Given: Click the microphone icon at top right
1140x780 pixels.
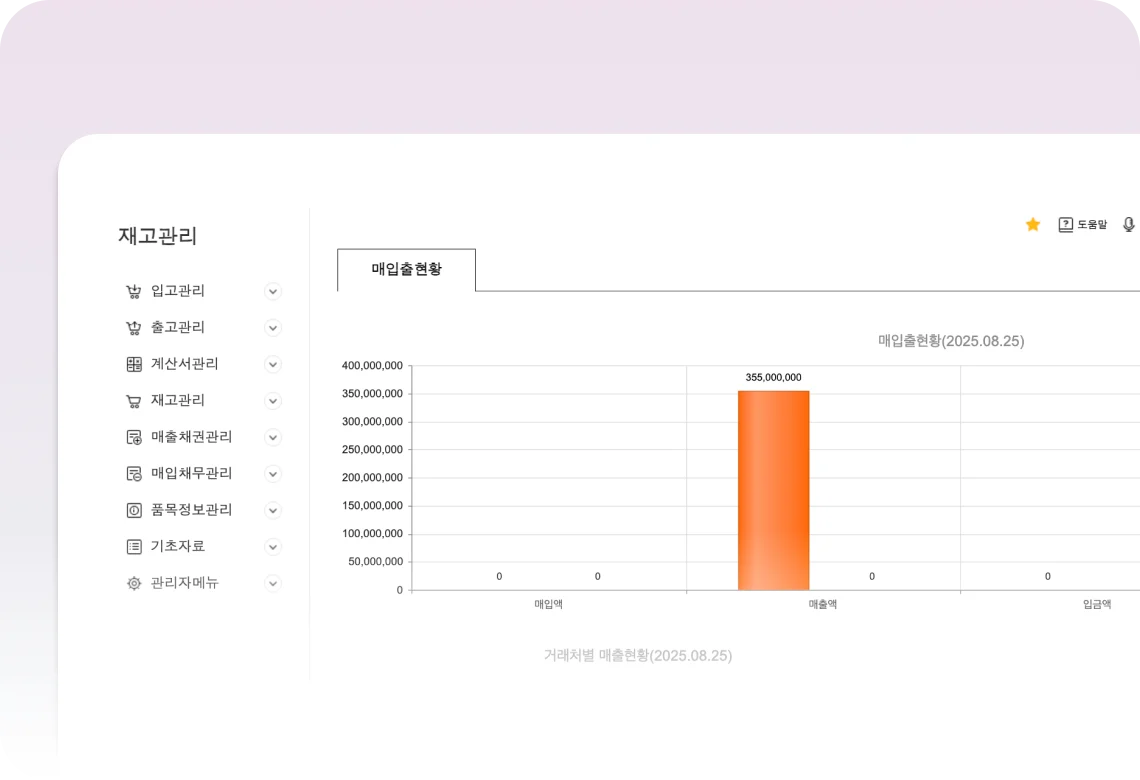Looking at the screenshot, I should 1128,225.
